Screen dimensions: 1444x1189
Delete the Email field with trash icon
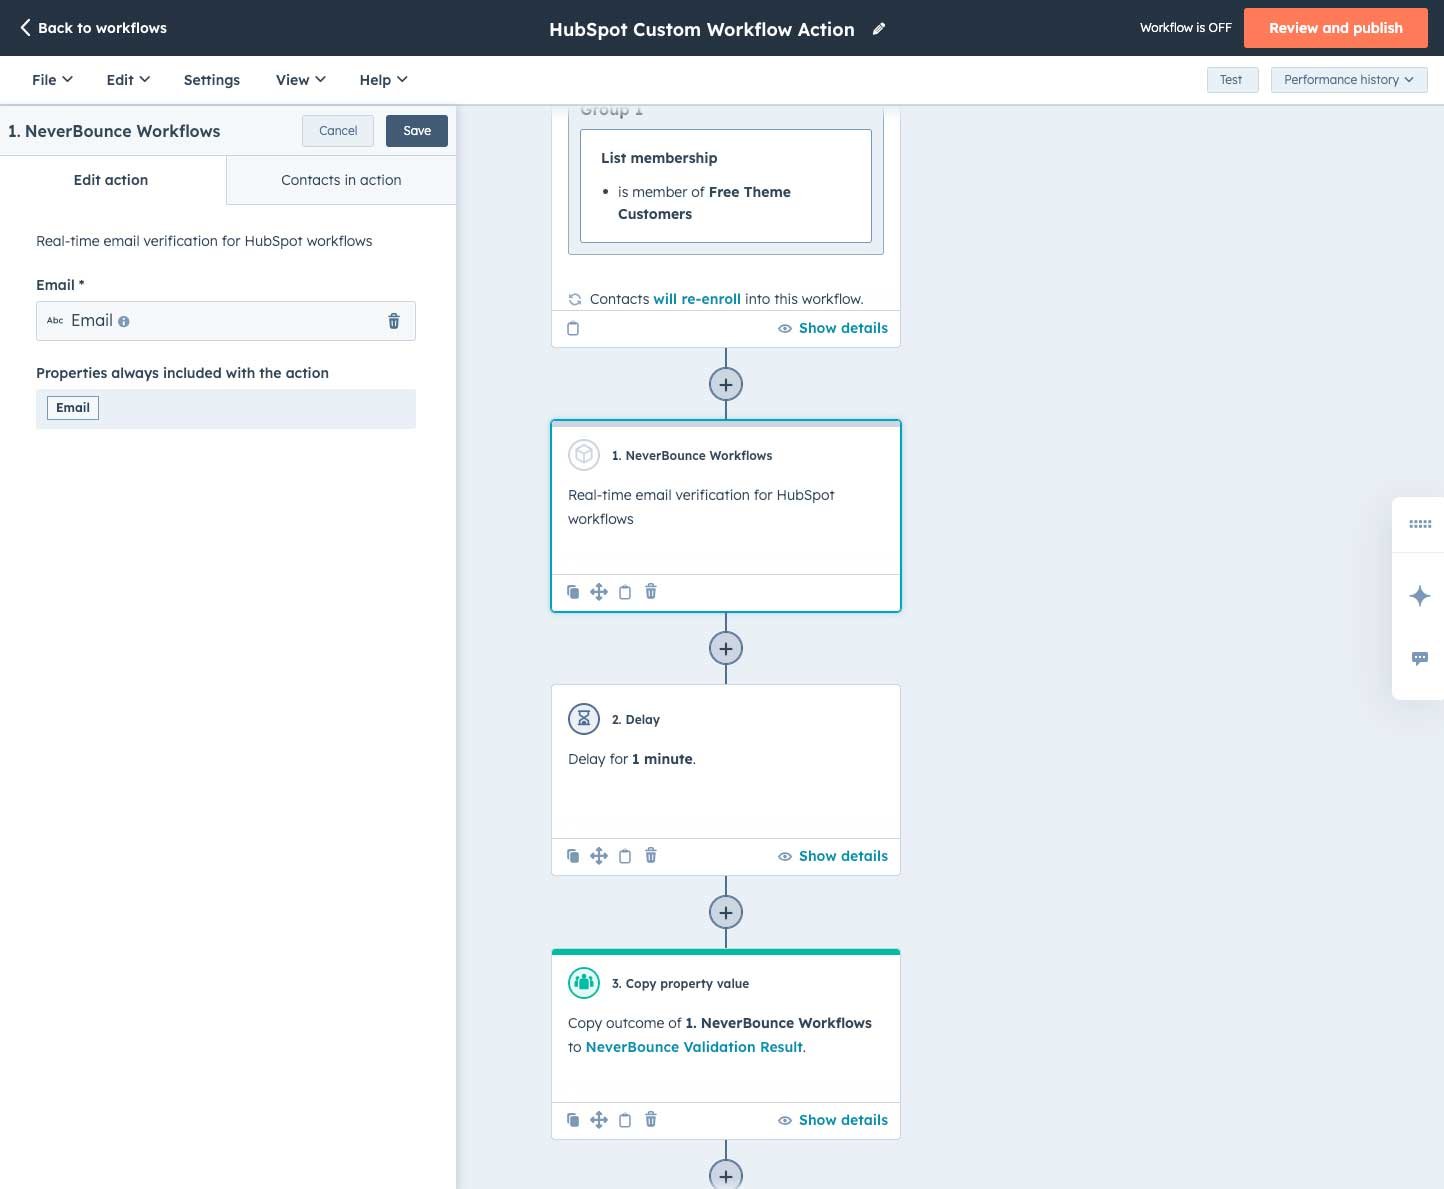pyautogui.click(x=394, y=321)
